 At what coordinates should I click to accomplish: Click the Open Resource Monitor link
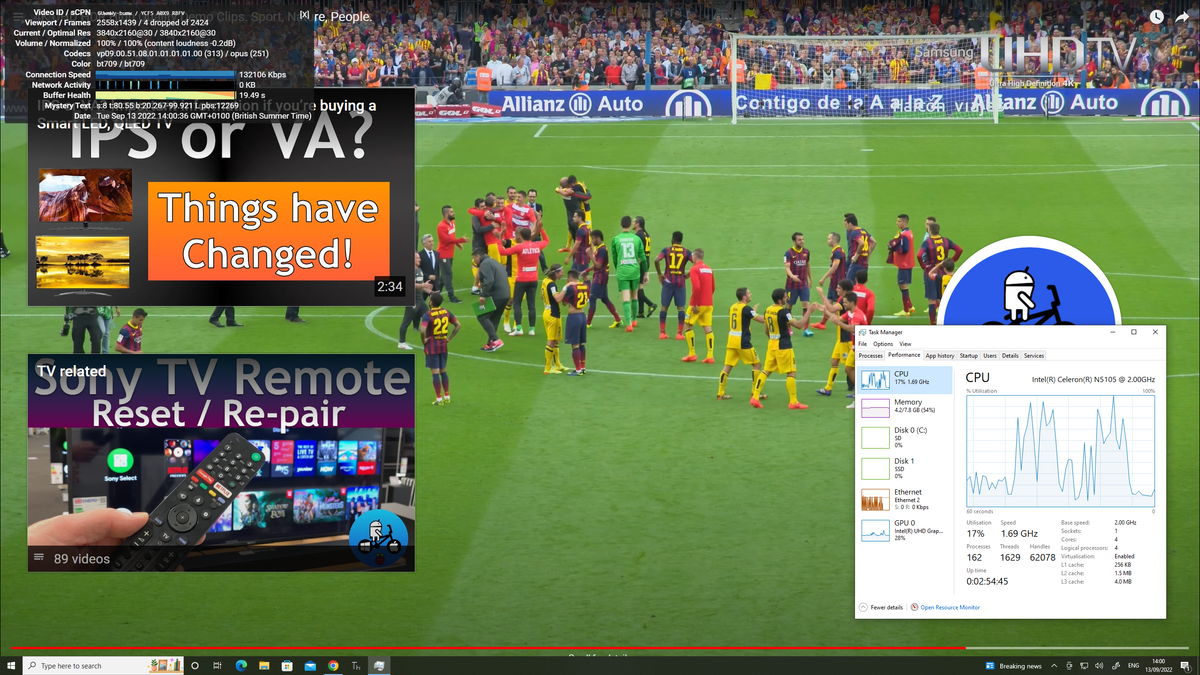[x=950, y=607]
